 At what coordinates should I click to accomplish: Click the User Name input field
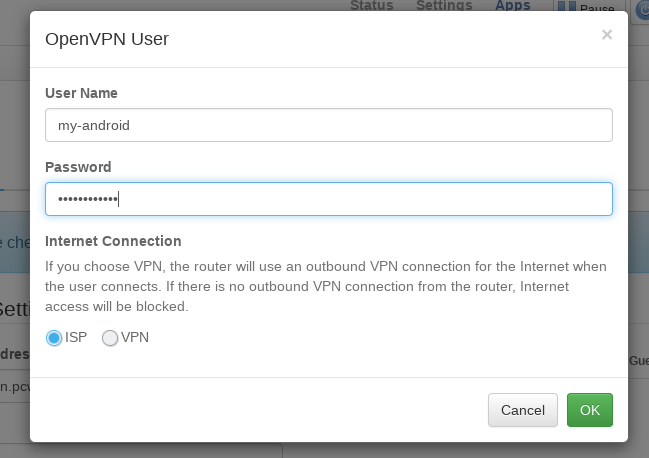pos(328,126)
